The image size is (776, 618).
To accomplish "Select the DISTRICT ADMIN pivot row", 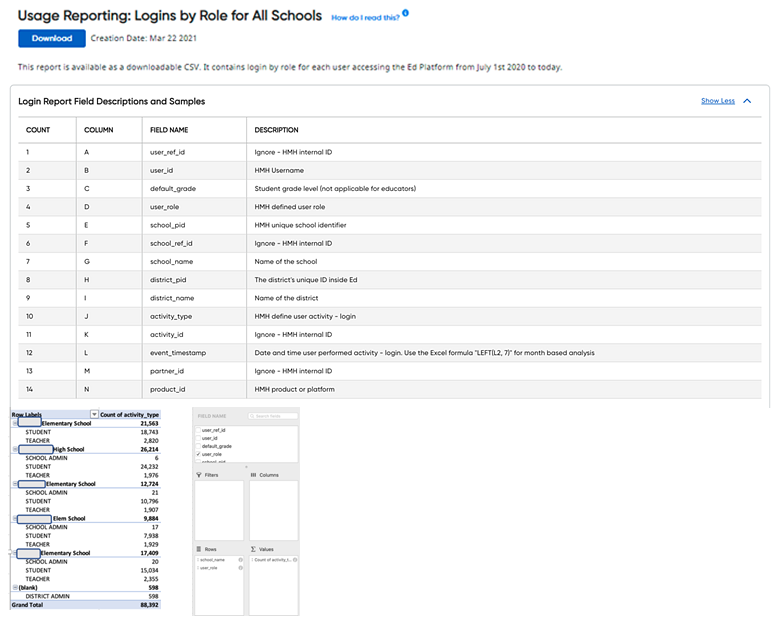I will click(x=86, y=596).
